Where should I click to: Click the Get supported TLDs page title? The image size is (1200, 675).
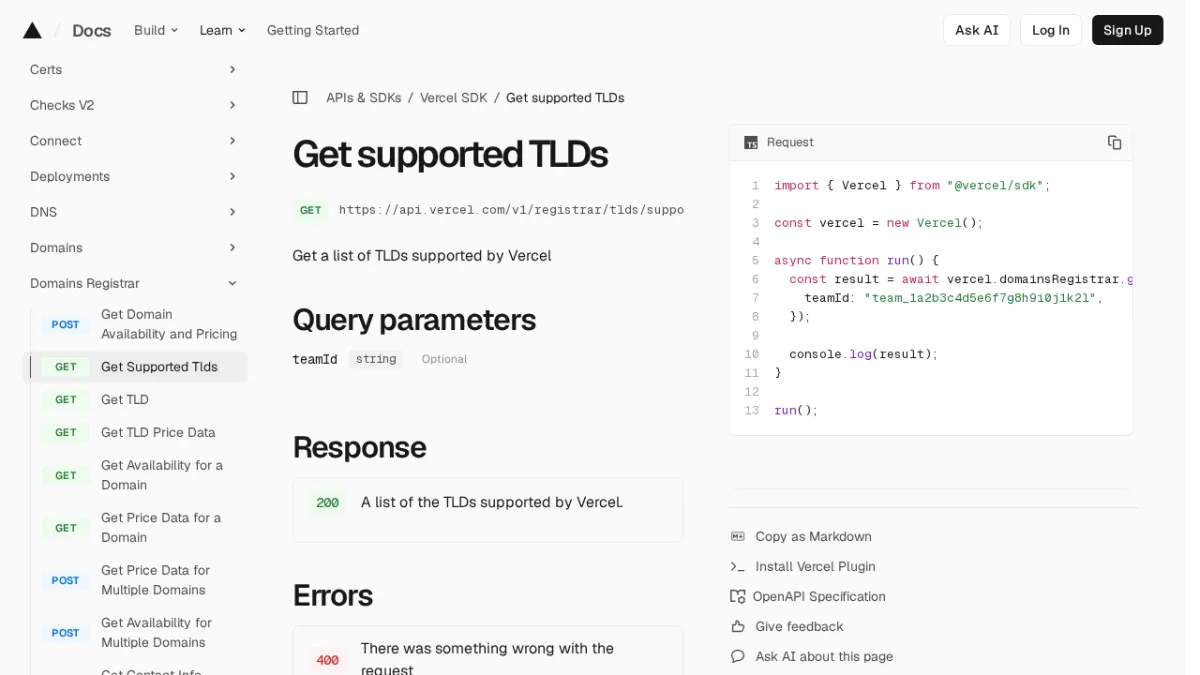coord(450,154)
